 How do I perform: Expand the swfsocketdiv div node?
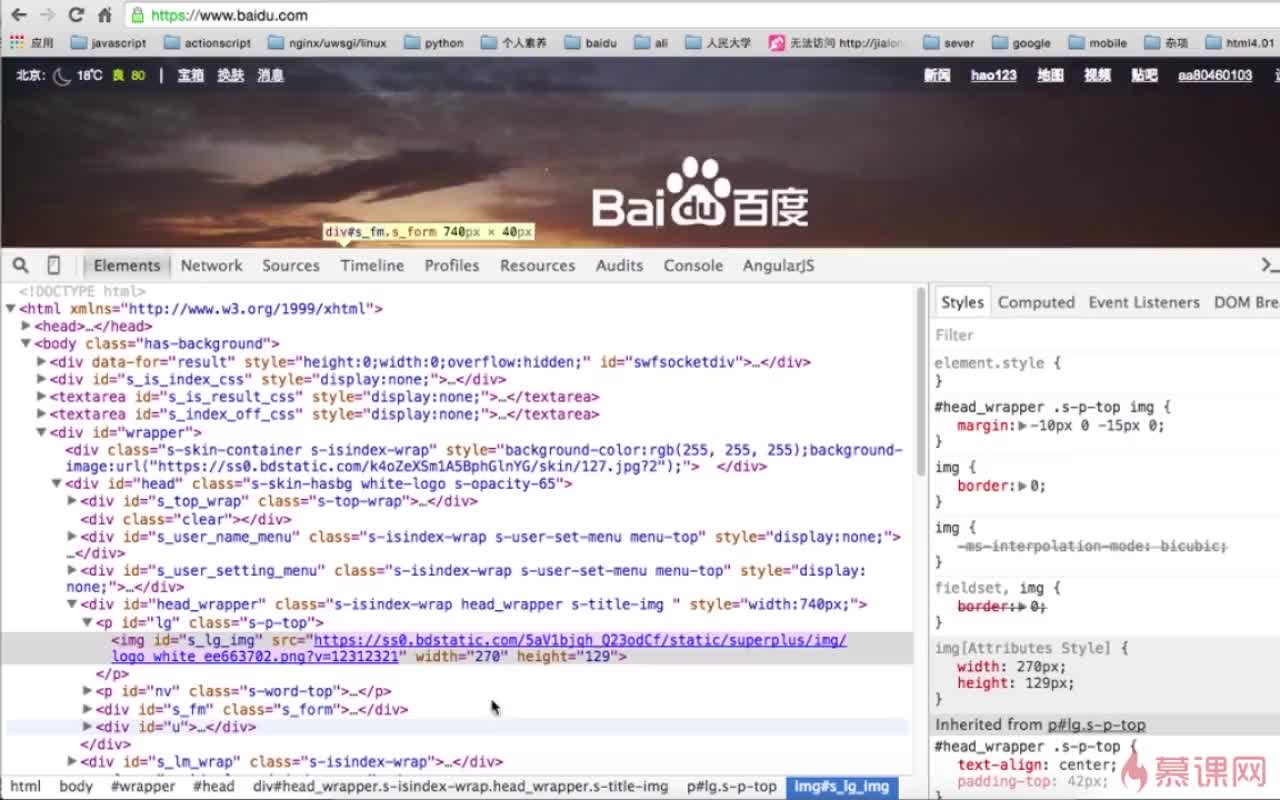pos(42,362)
